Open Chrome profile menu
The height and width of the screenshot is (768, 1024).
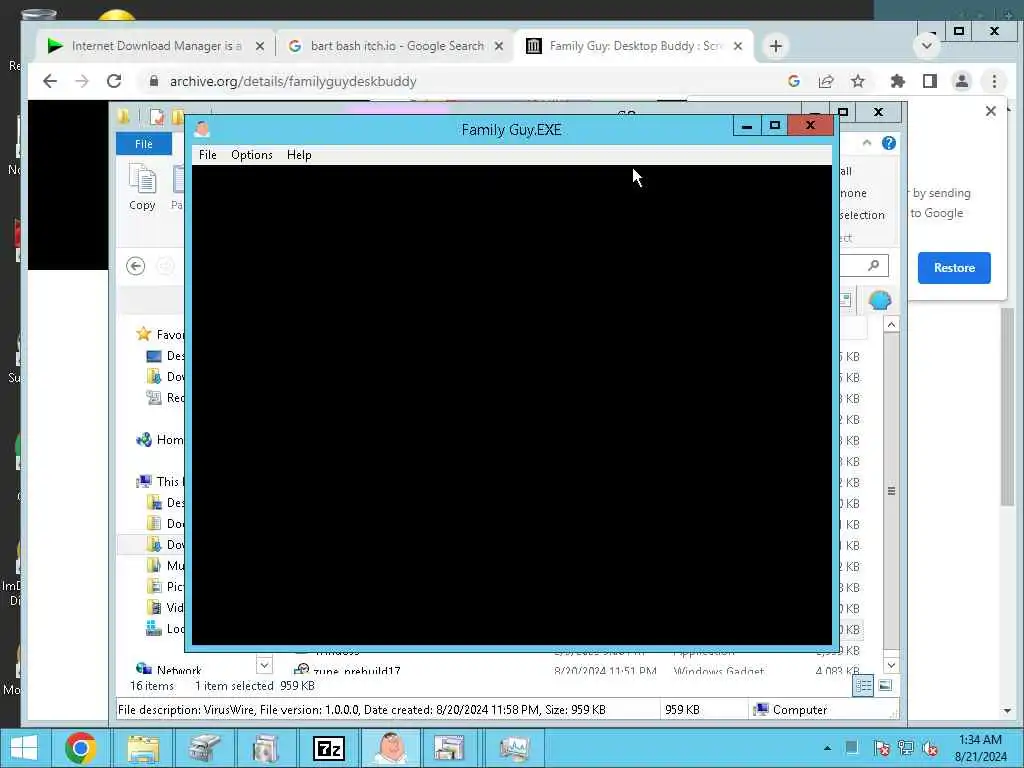tap(962, 81)
